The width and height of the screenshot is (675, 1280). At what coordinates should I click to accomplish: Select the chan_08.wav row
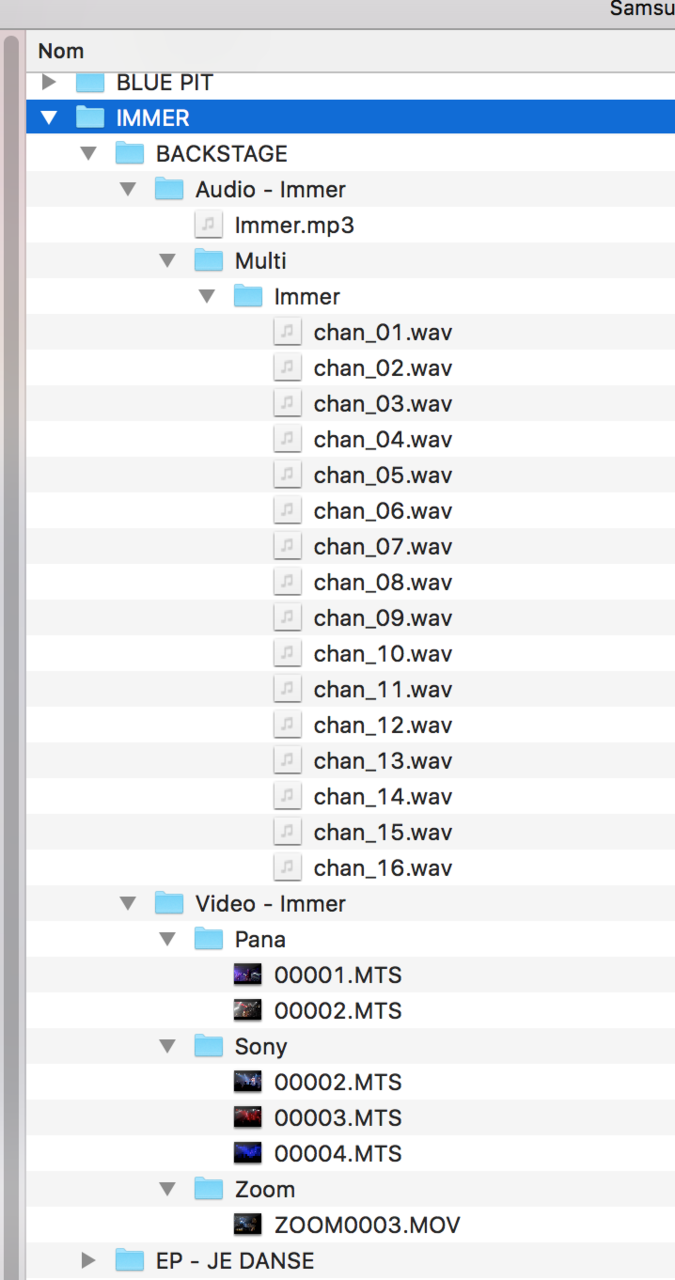[351, 582]
